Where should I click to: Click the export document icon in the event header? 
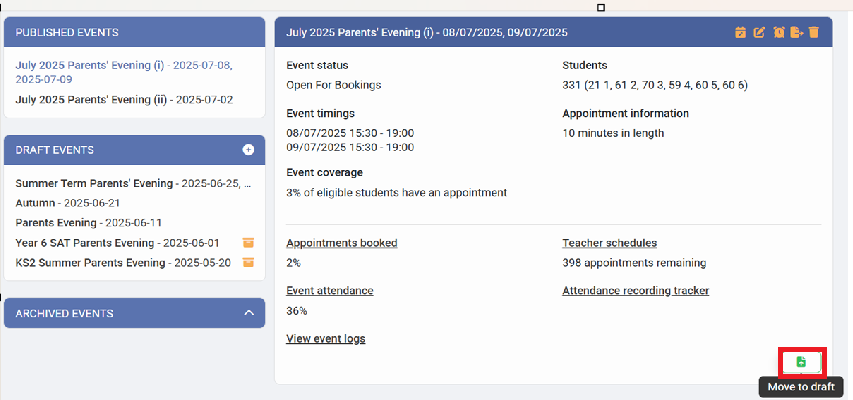(796, 32)
